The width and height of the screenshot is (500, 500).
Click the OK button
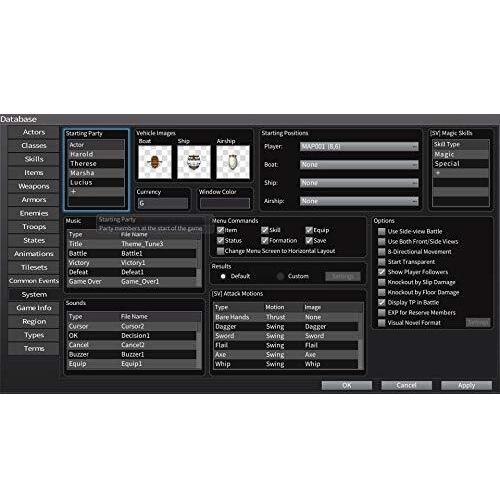click(347, 386)
